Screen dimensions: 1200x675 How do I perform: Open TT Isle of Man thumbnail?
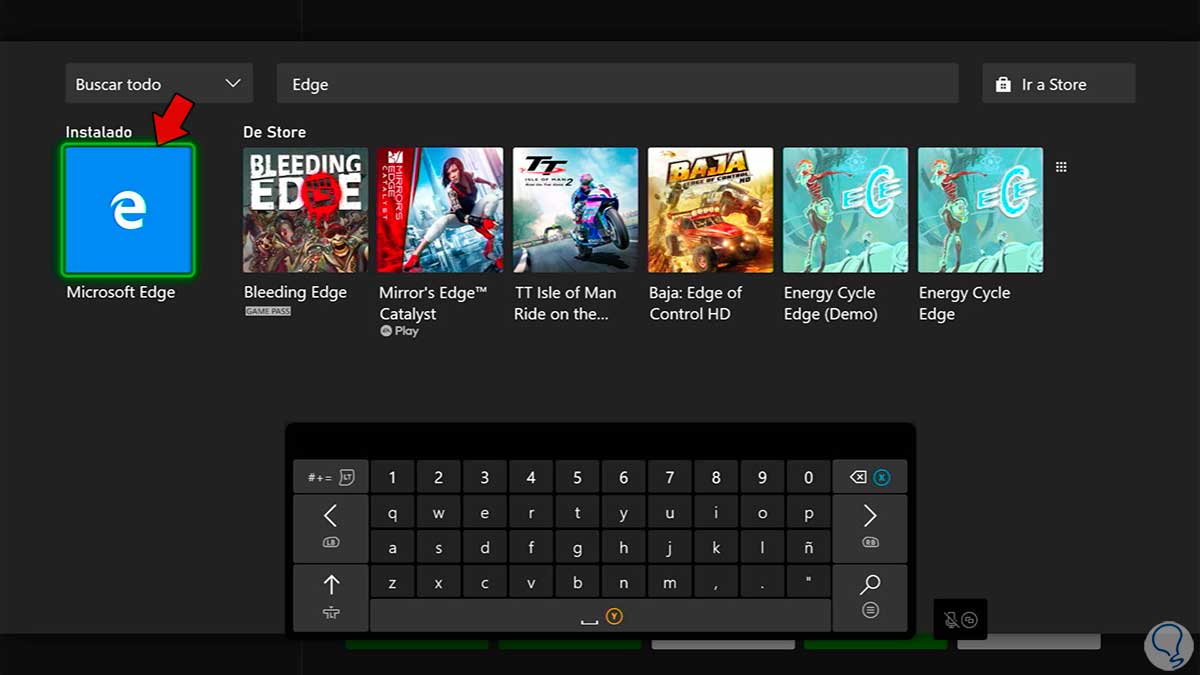pyautogui.click(x=575, y=210)
